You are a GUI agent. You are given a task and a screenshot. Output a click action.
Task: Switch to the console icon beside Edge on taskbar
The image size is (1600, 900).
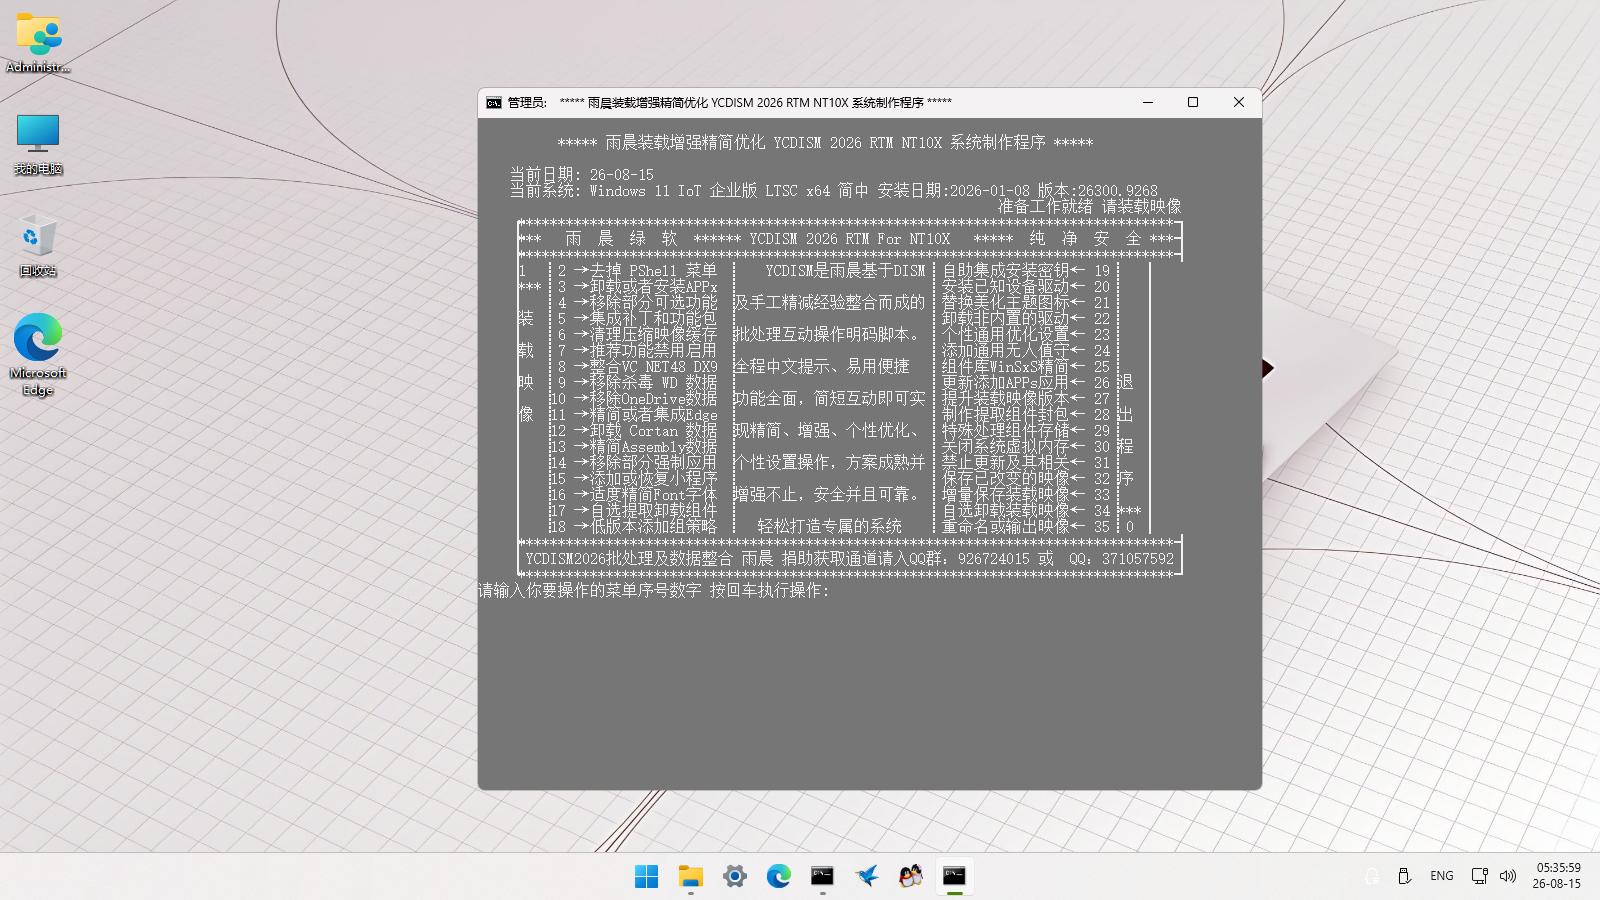823,877
